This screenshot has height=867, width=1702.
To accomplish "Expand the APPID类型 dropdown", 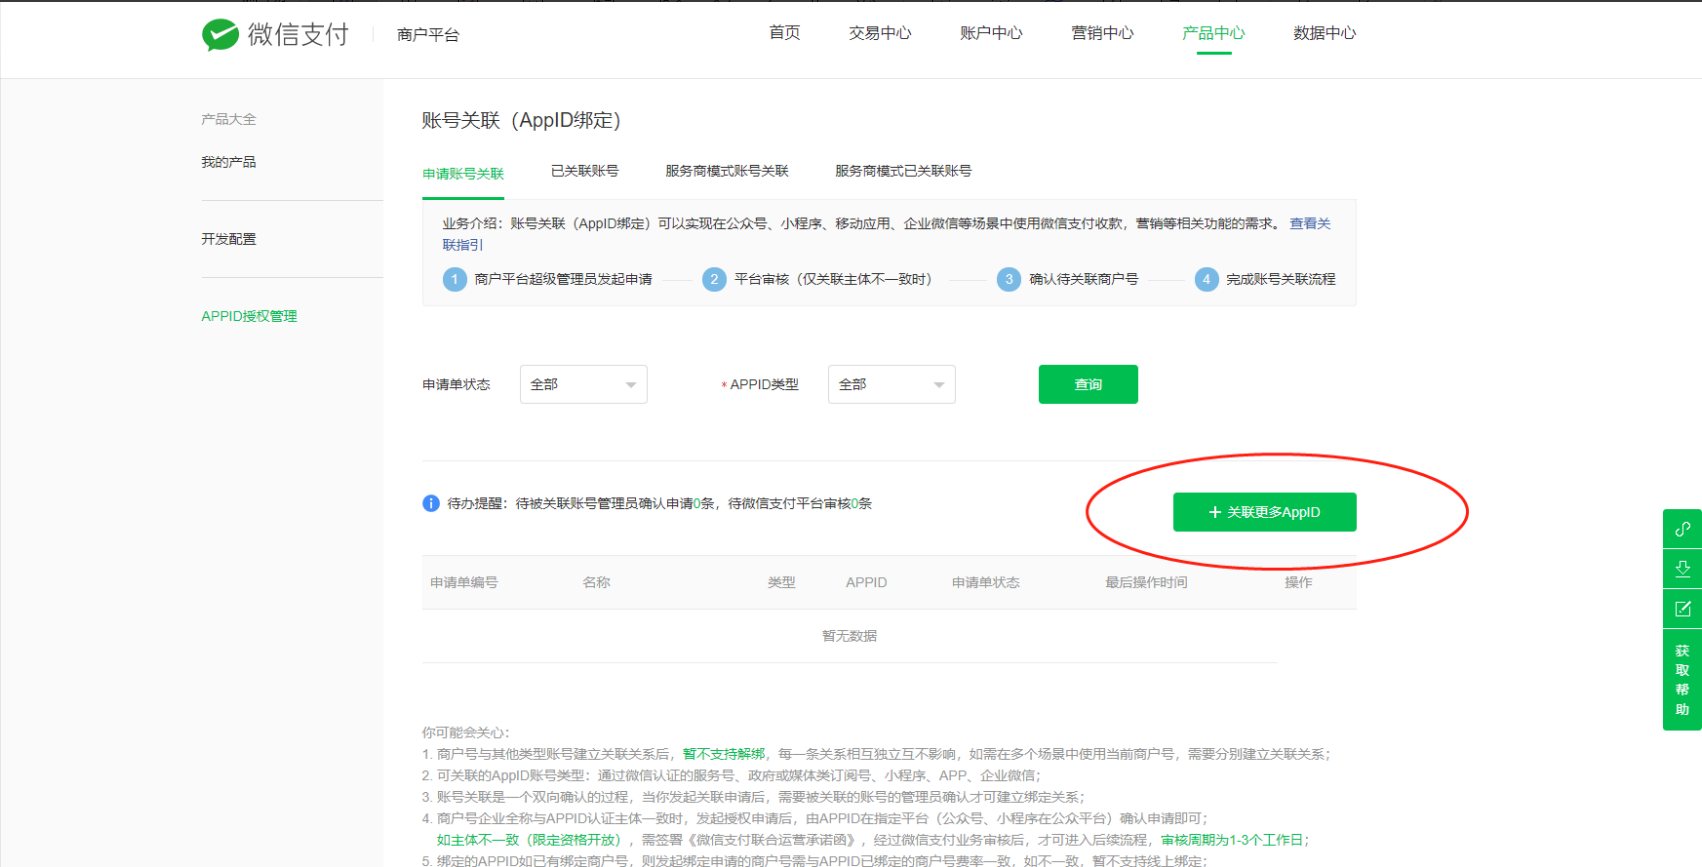I will (x=891, y=384).
